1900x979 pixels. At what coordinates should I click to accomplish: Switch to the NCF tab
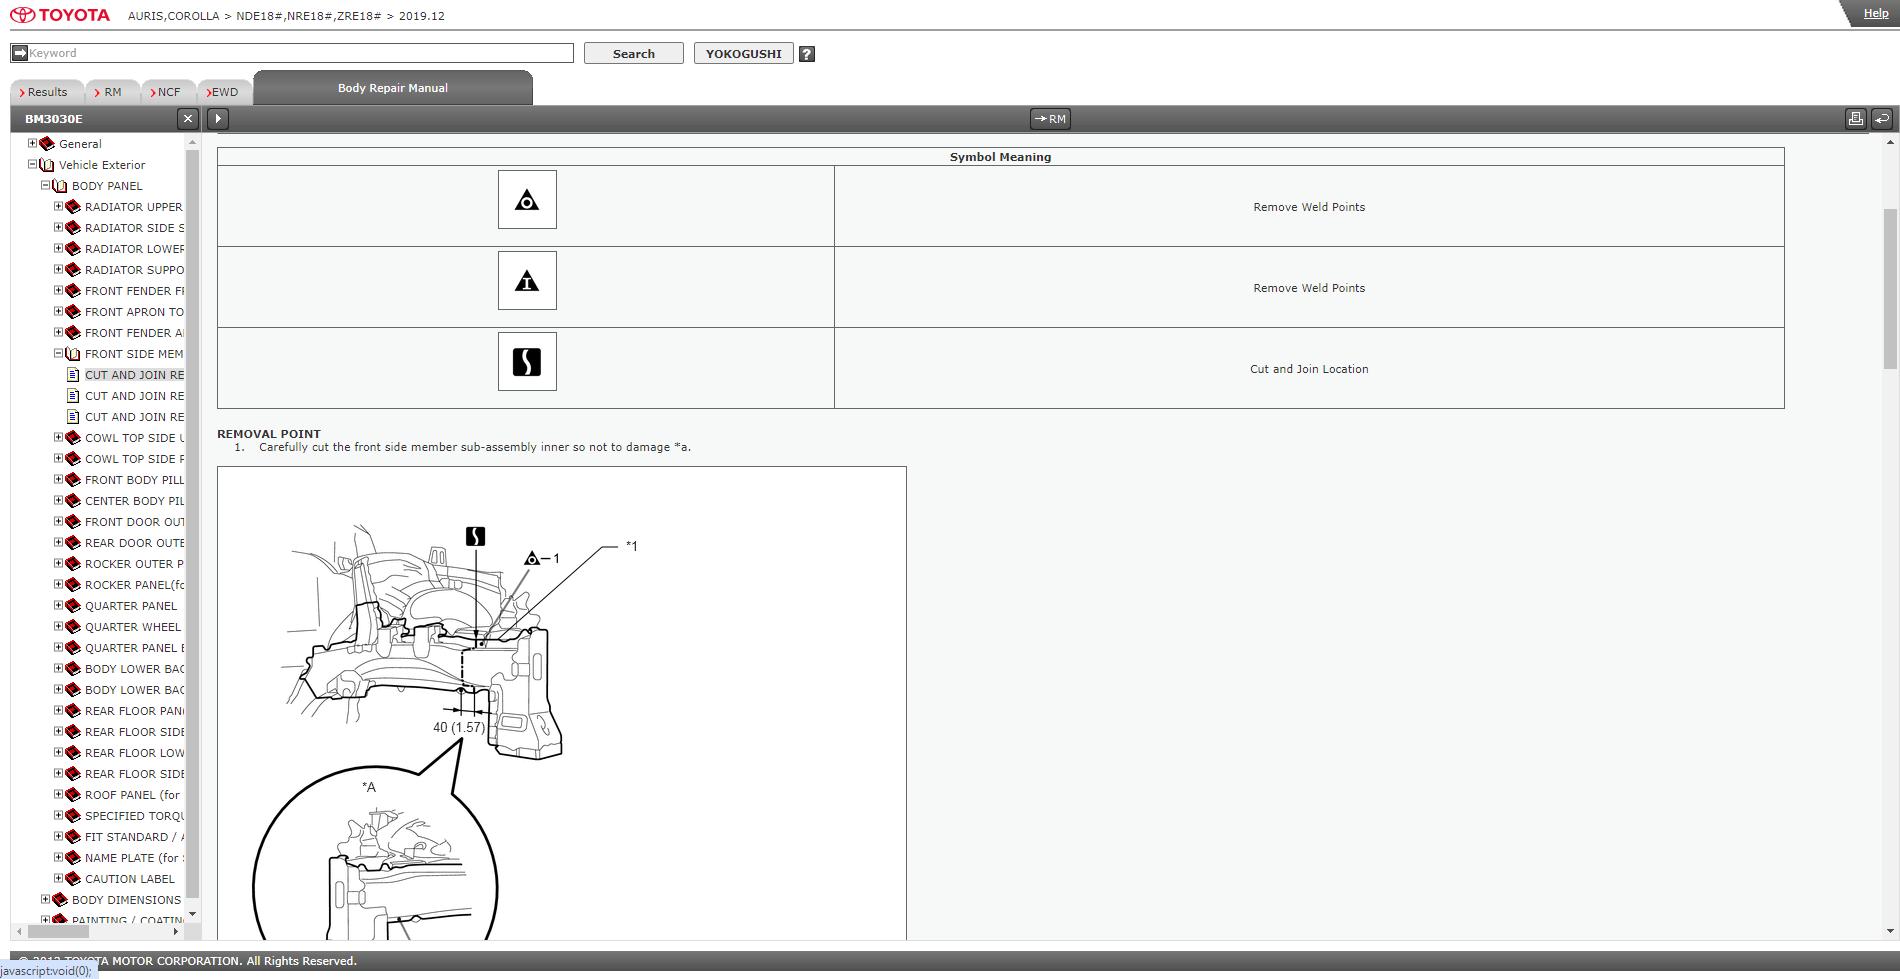168,92
